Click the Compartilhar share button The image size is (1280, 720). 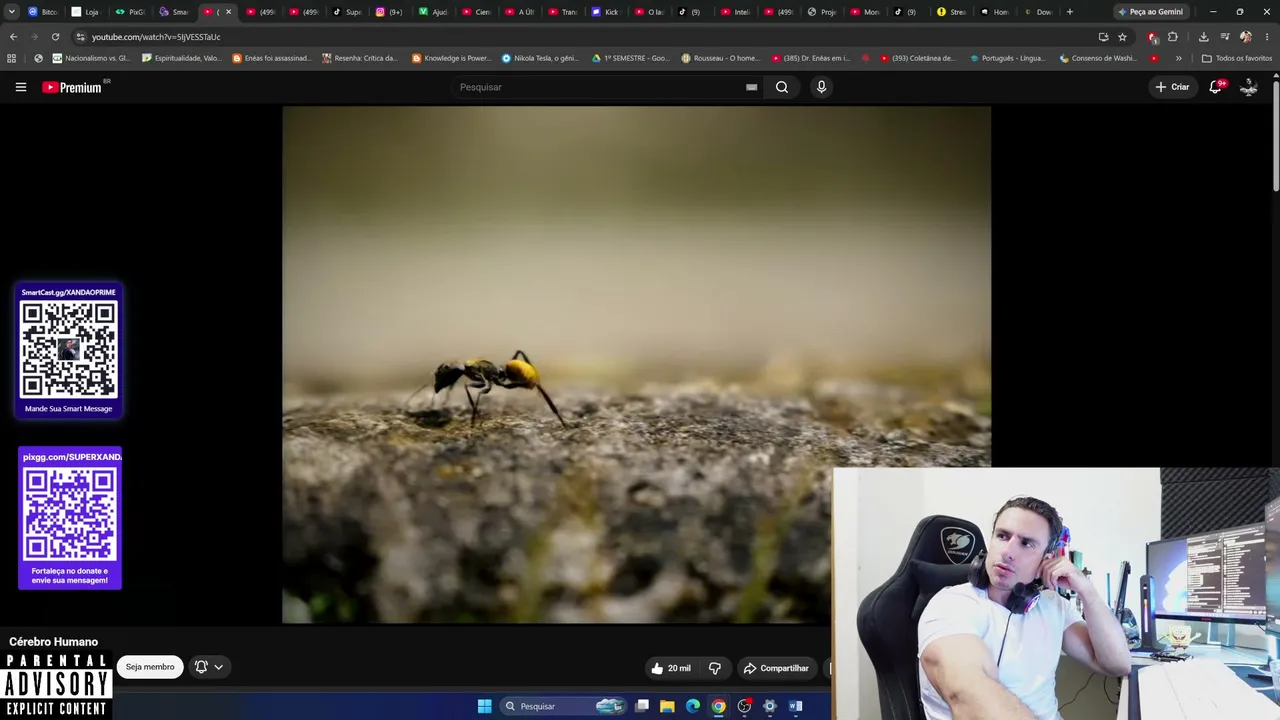776,668
